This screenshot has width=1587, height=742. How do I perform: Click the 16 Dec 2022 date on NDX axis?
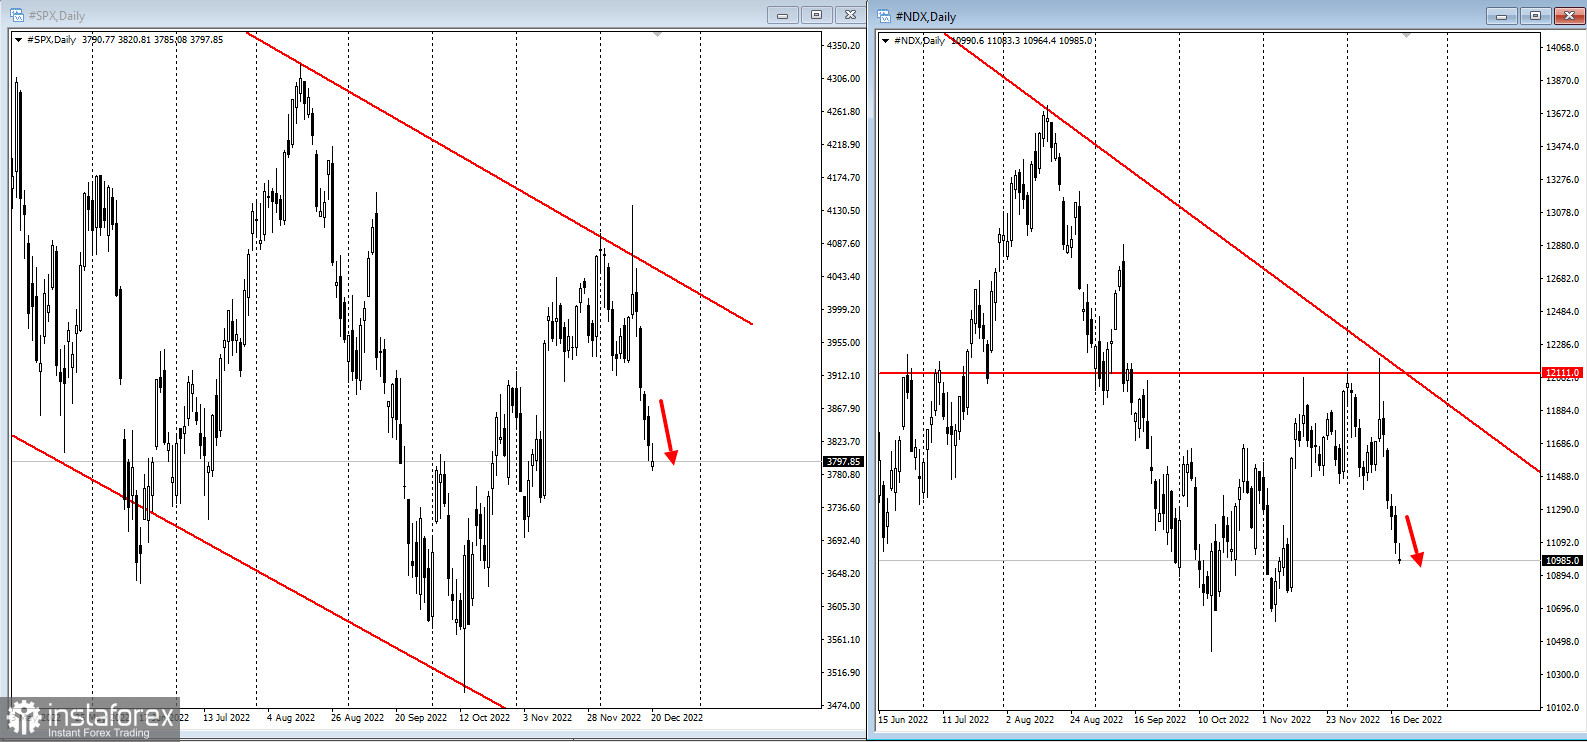click(1416, 720)
